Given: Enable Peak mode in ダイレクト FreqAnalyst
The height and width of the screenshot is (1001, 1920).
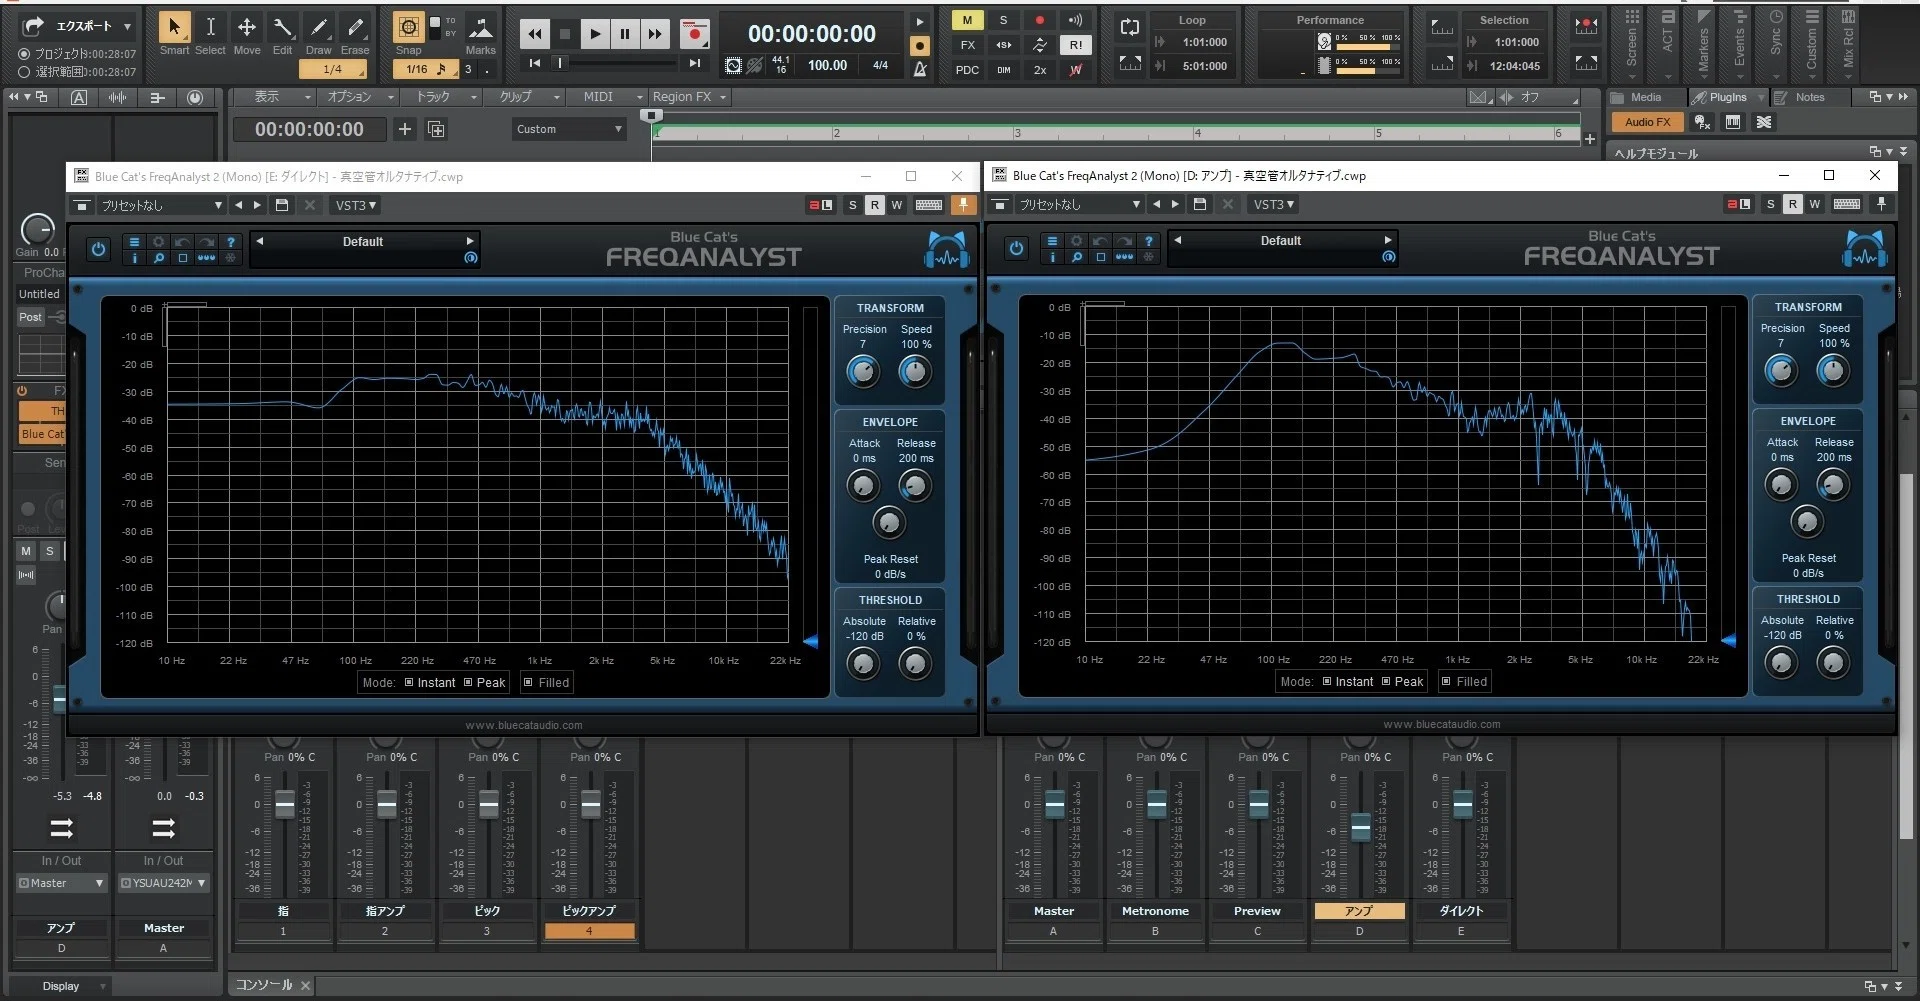Looking at the screenshot, I should click(x=484, y=683).
